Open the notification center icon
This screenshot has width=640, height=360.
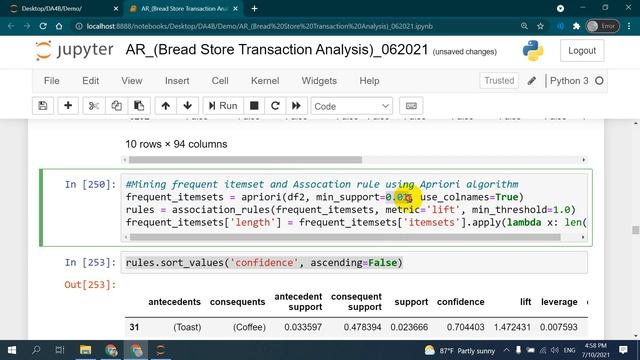click(x=623, y=350)
